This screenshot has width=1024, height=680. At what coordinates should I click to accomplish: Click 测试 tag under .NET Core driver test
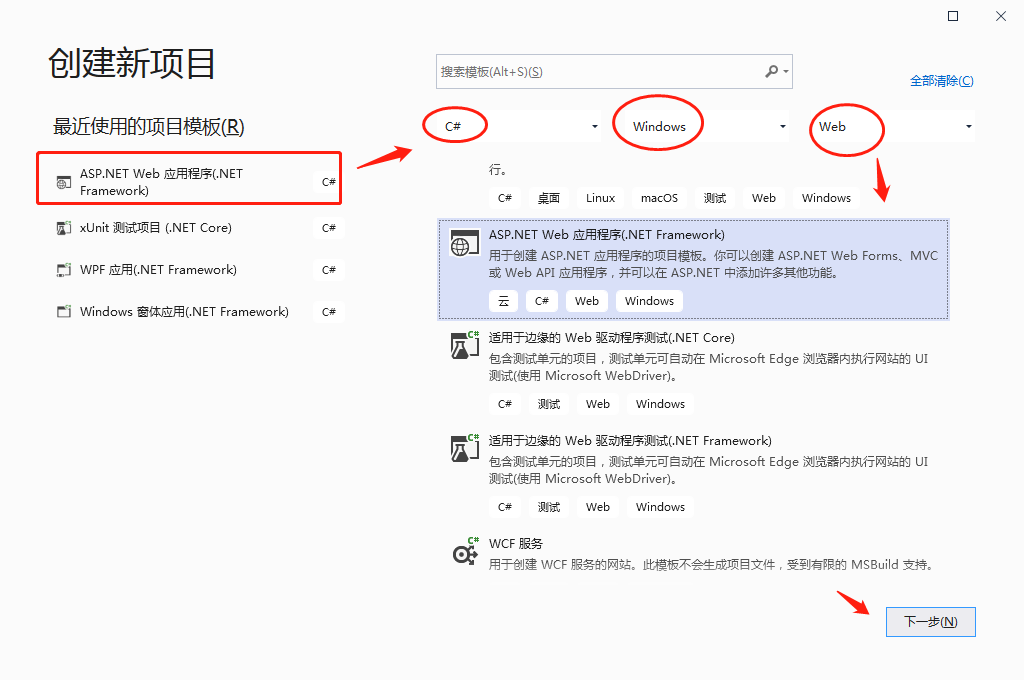pos(549,404)
